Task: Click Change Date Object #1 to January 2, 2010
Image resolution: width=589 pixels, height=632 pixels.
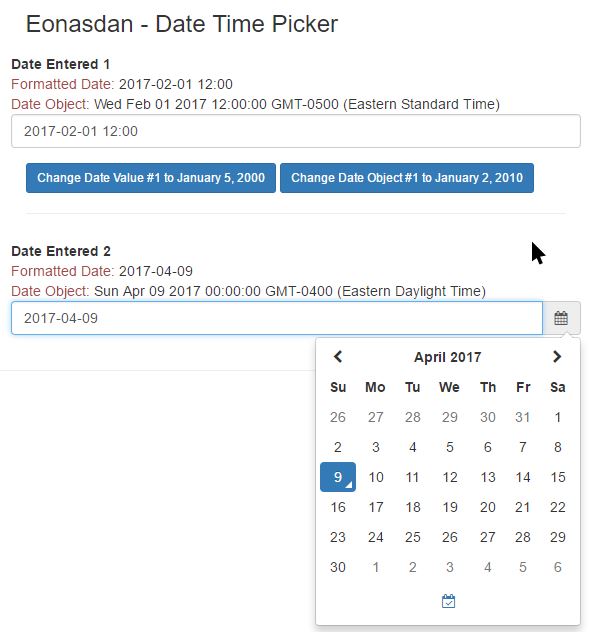Action: 407,178
